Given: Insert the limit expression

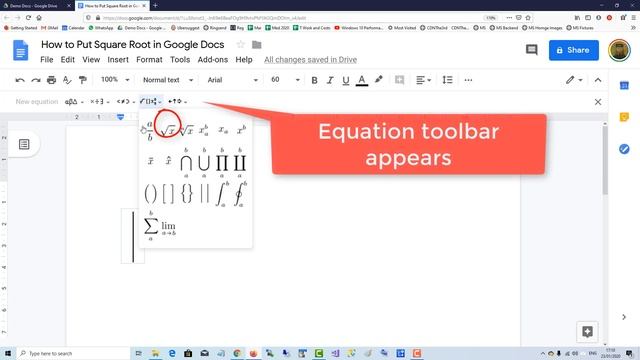Looking at the screenshot, I should [168, 228].
